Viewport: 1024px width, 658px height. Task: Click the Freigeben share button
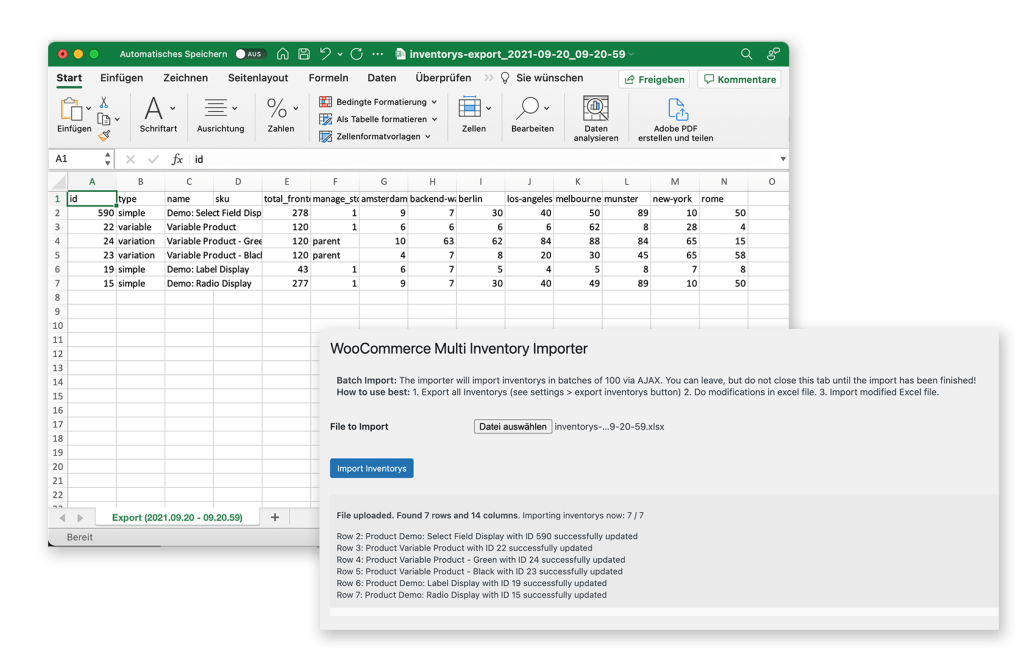654,80
